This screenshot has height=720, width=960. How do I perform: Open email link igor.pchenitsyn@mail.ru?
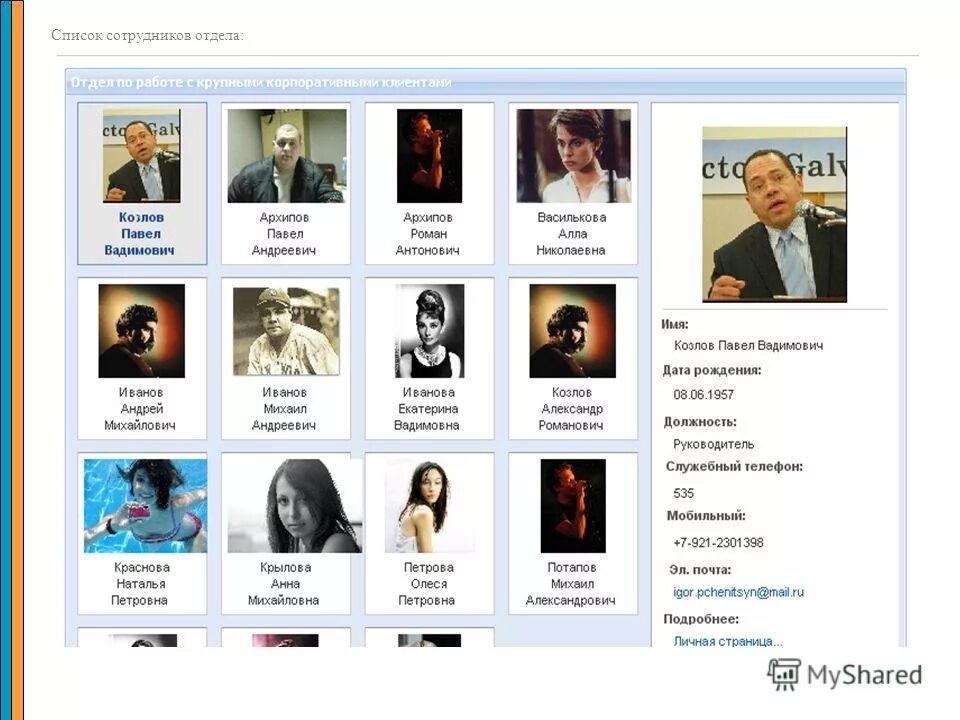coord(738,592)
